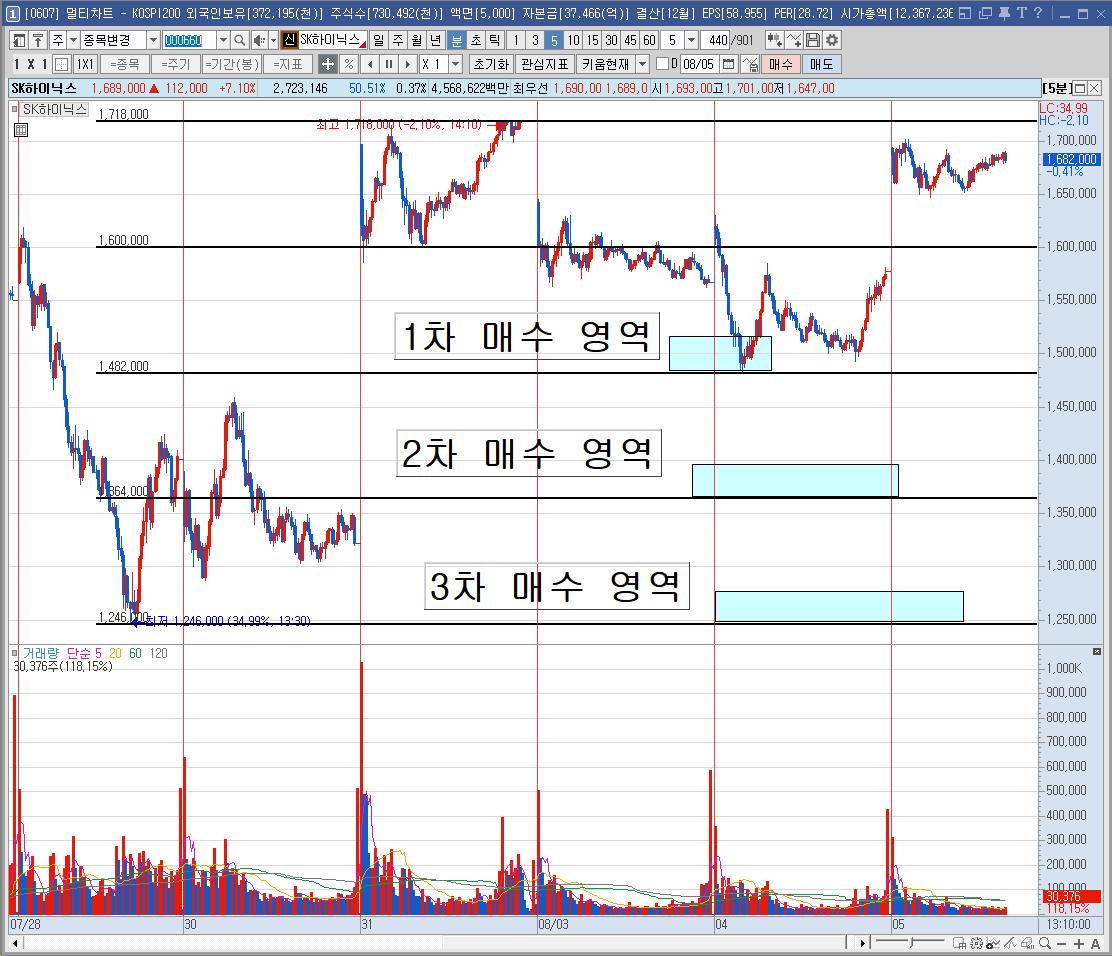Screen dimensions: 1112x956
Task: Toggle the left side panel icon
Action: (x=19, y=40)
